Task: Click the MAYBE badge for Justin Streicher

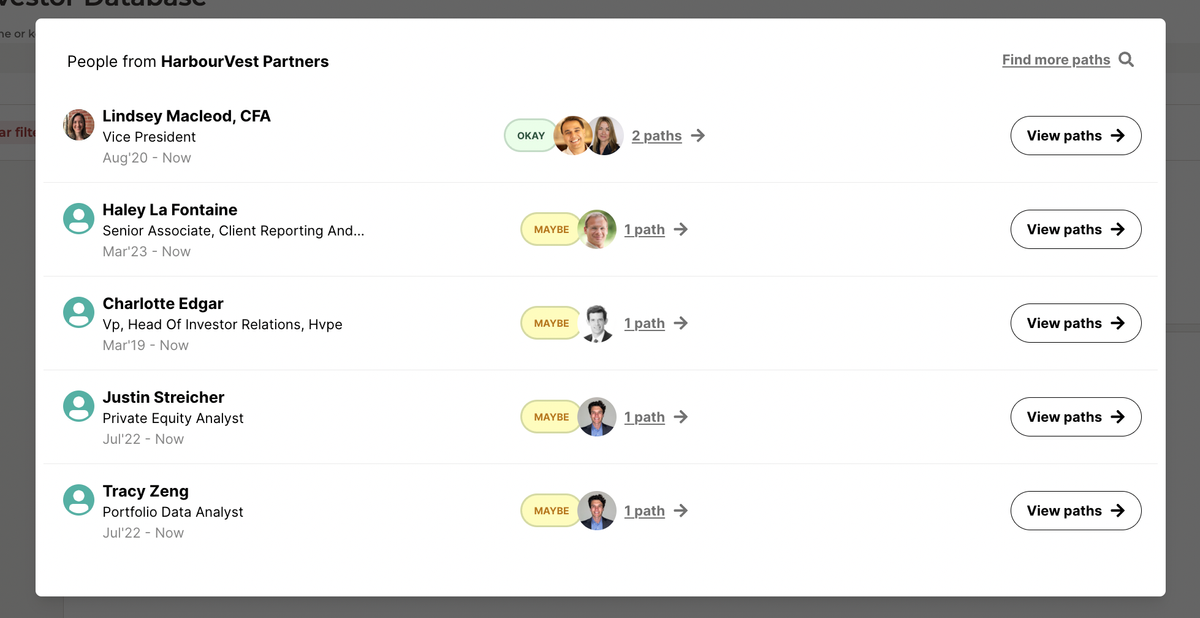Action: pyautogui.click(x=550, y=417)
